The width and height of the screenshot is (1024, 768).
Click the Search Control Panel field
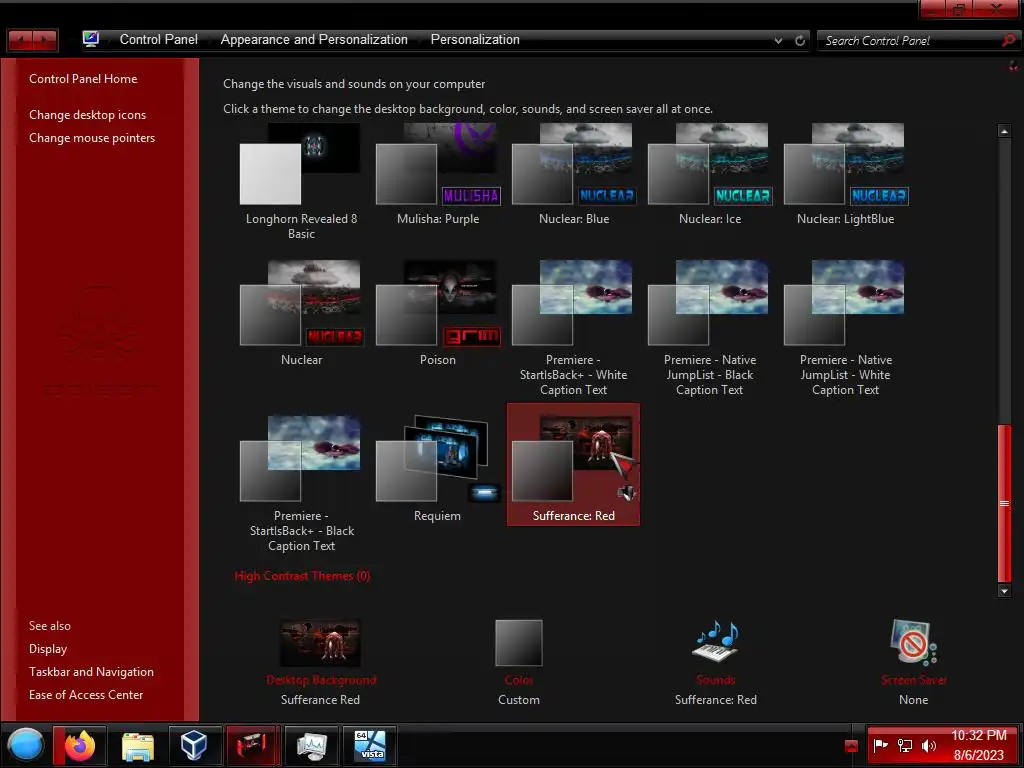click(x=908, y=40)
